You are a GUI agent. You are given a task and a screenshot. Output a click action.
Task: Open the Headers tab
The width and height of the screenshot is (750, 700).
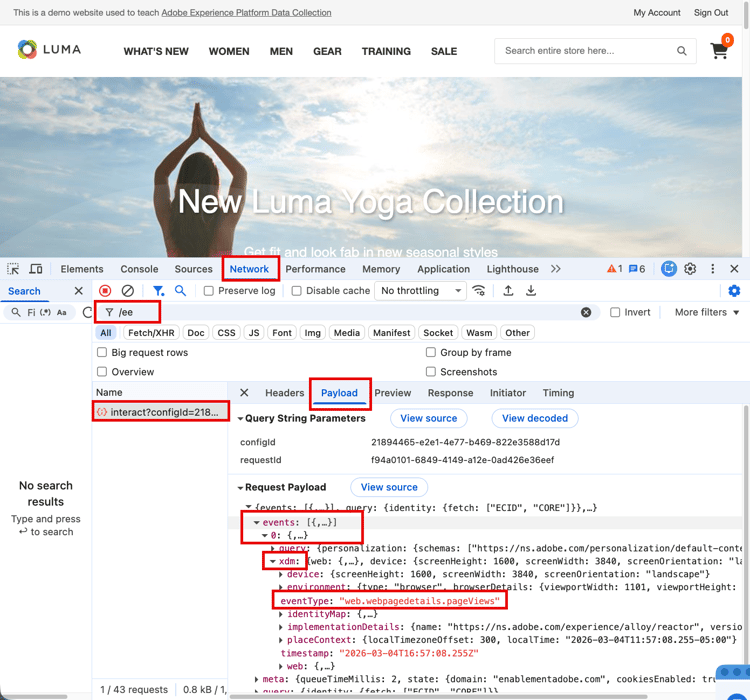pos(285,393)
